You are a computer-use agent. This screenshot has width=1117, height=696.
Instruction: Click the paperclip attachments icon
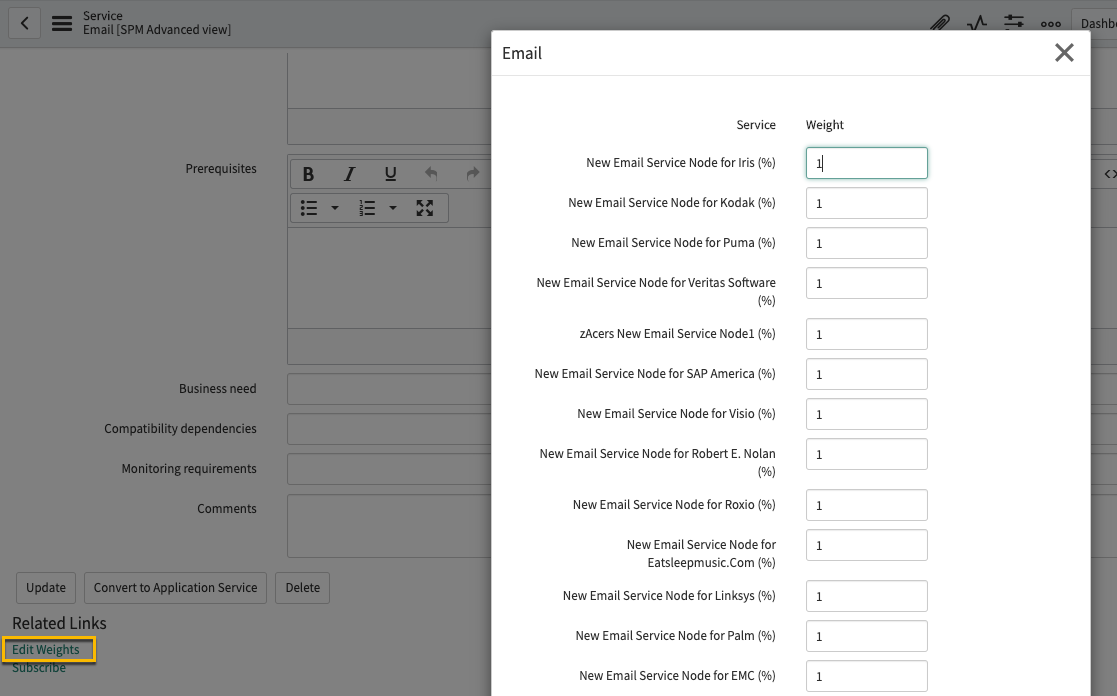coord(940,24)
